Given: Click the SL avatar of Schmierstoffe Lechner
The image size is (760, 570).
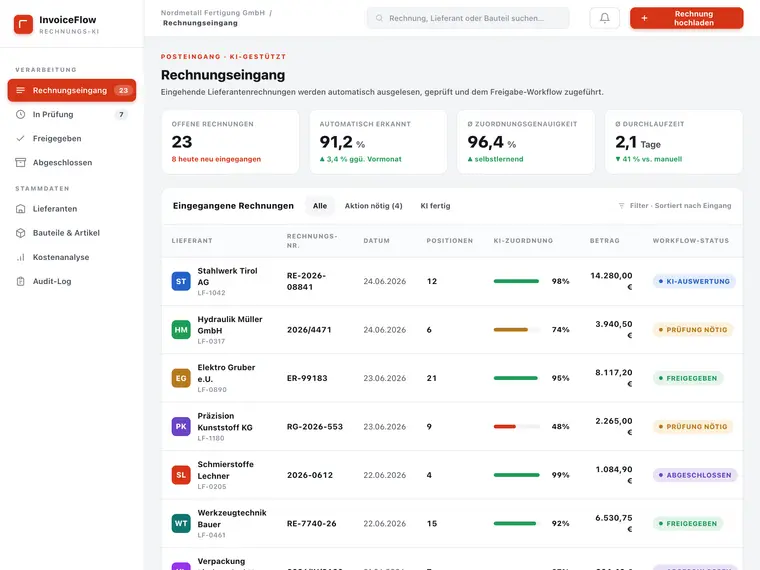Looking at the screenshot, I should click(x=181, y=475).
